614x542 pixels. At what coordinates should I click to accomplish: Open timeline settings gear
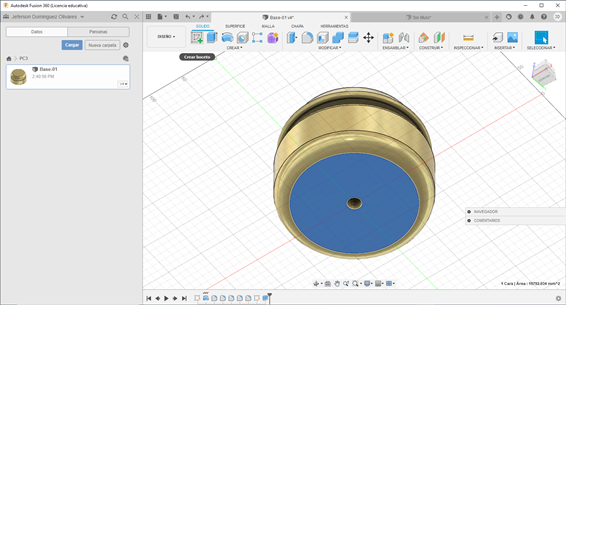tap(558, 298)
